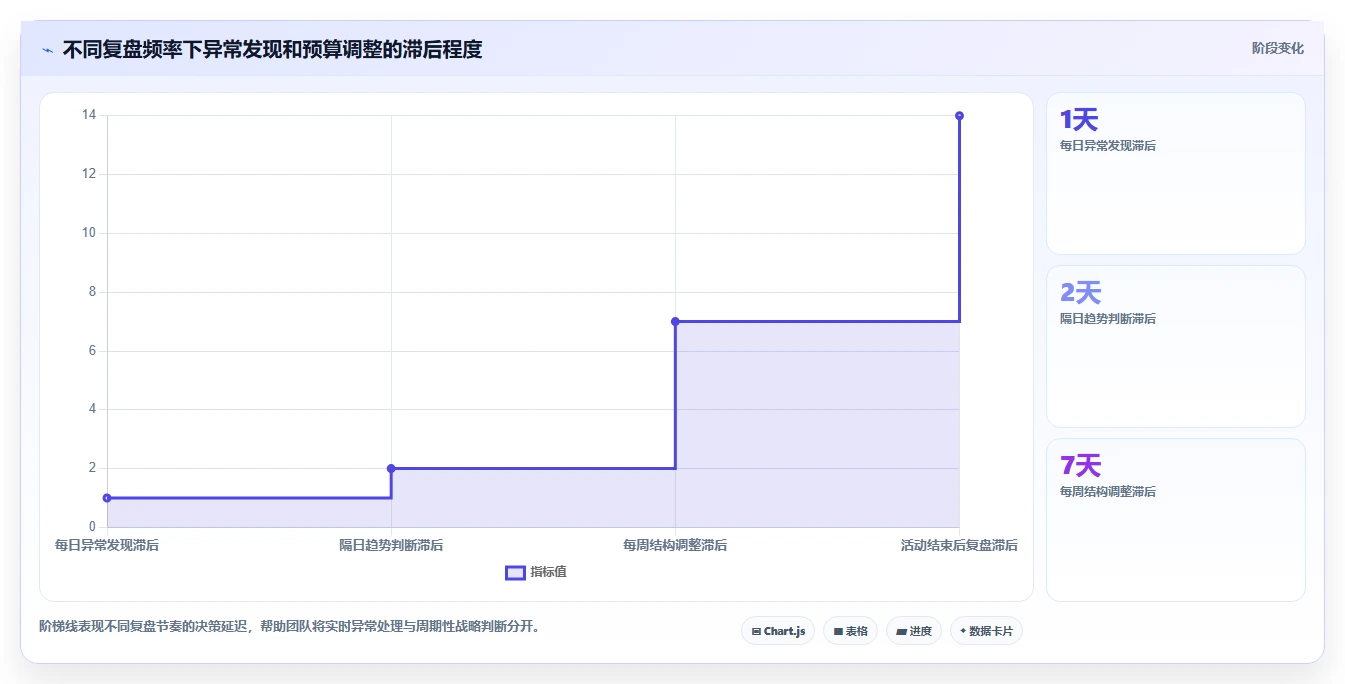
Task: Click the 2天 value in second card
Action: pyautogui.click(x=1080, y=293)
